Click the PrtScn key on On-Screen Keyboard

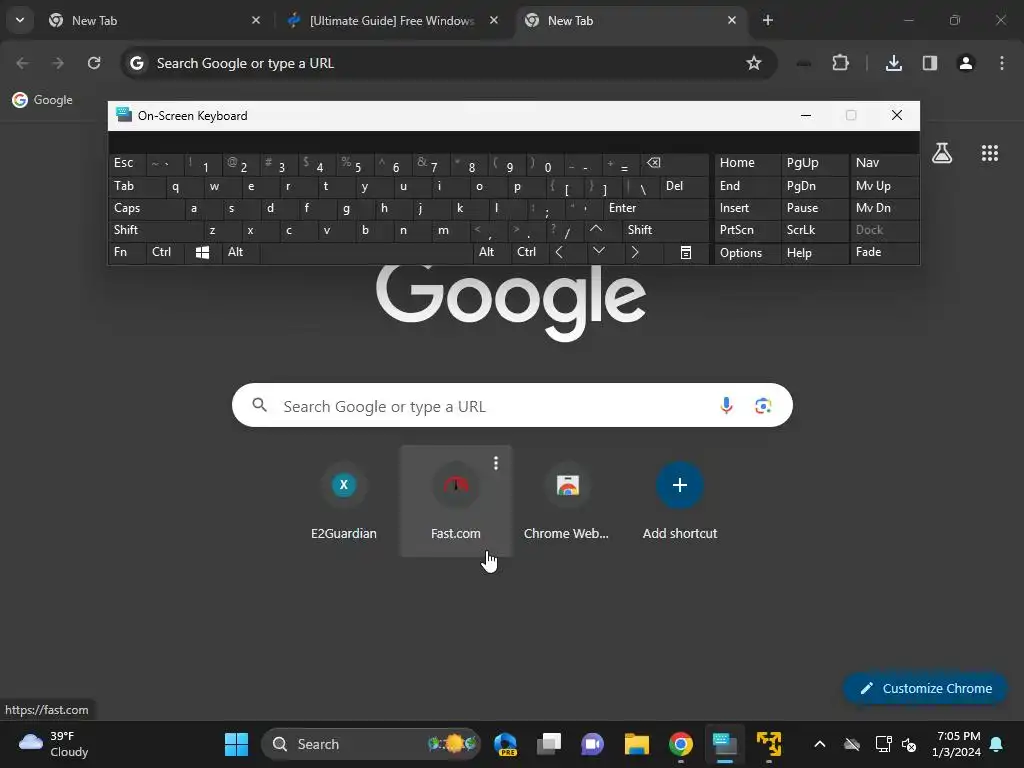point(747,230)
